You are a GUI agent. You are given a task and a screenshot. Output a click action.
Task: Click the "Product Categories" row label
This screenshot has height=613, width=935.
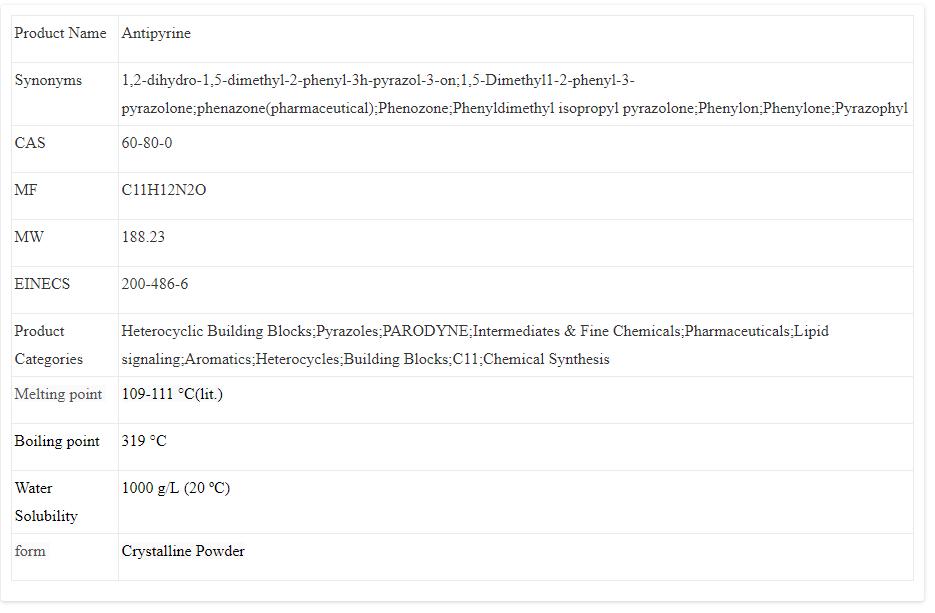pos(48,345)
